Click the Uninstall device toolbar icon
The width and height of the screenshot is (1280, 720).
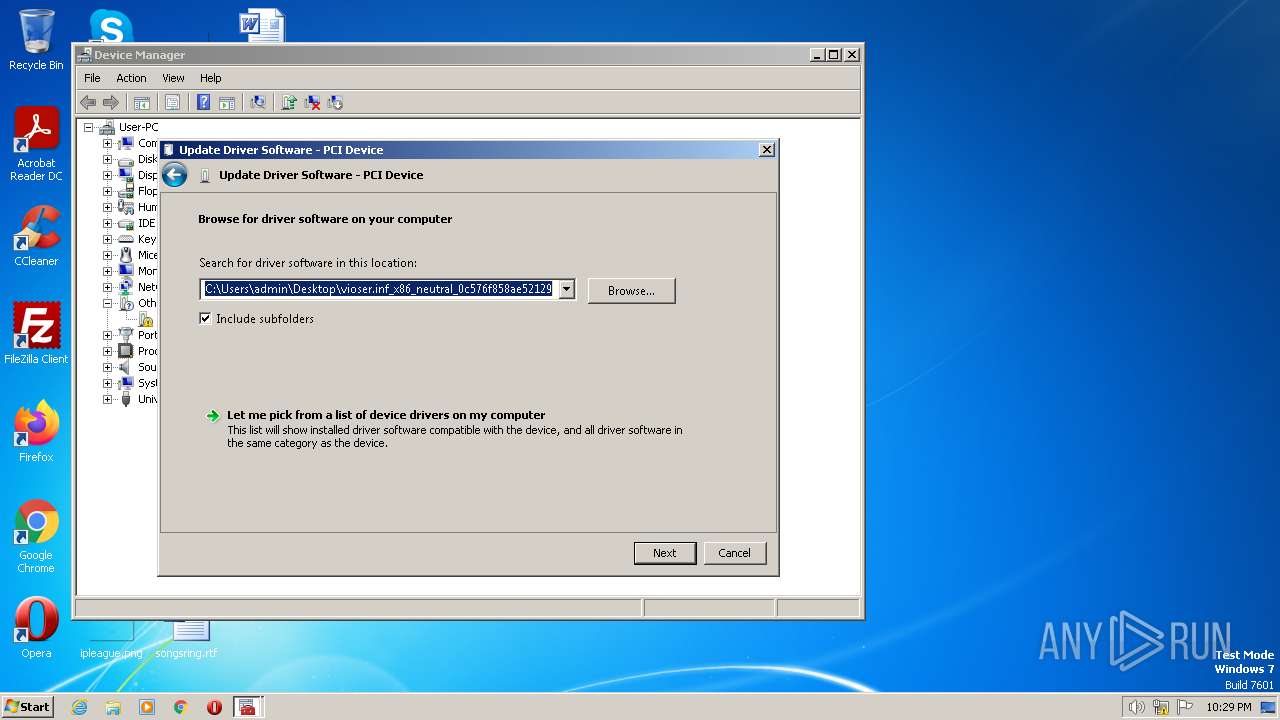(x=312, y=102)
